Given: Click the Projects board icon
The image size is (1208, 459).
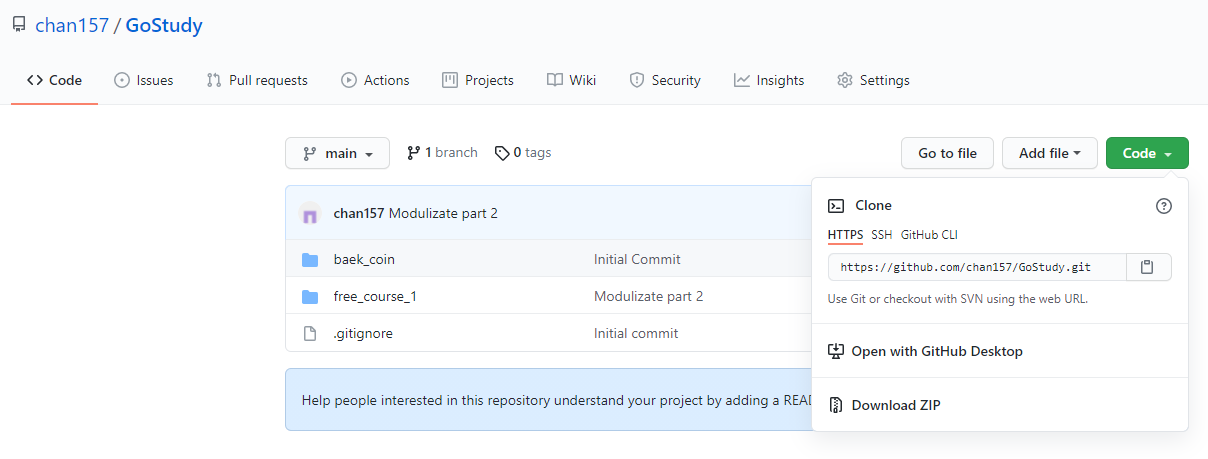Looking at the screenshot, I should [450, 80].
